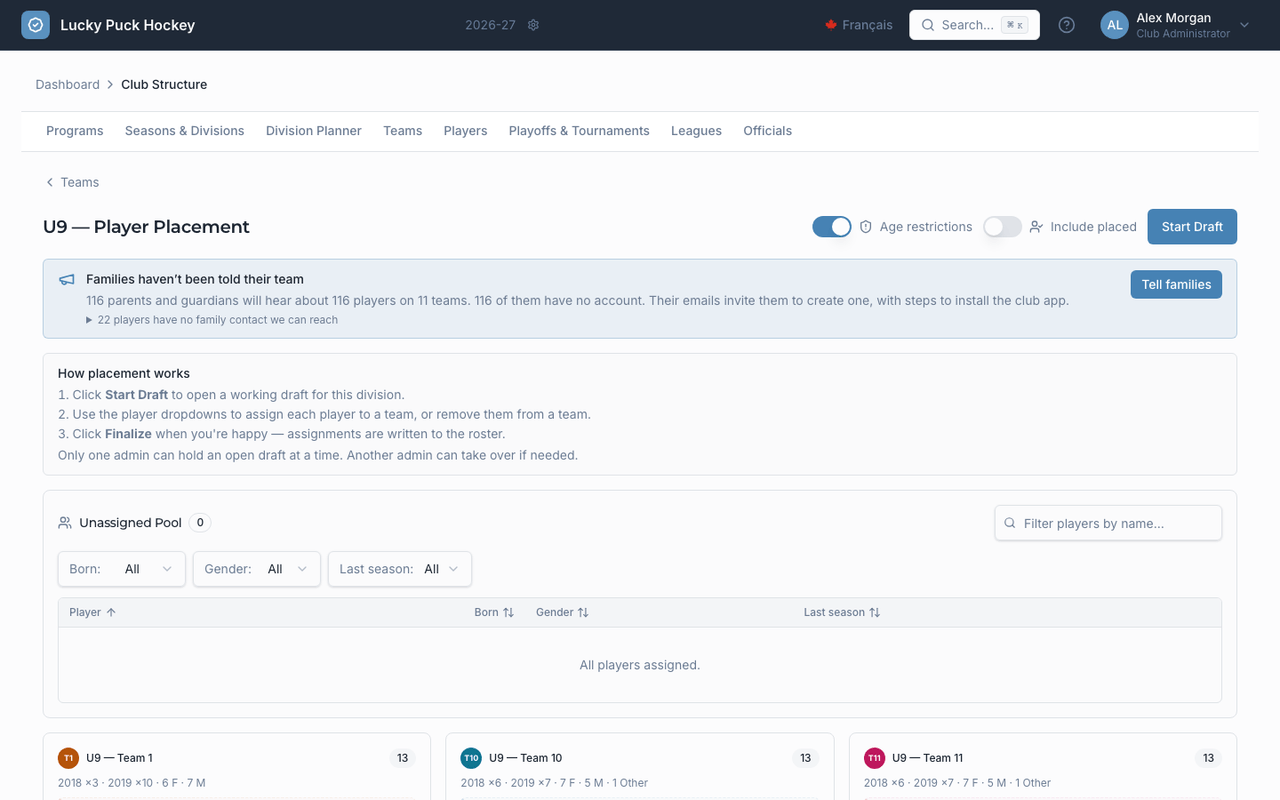Click the Unassigned Pool people icon

(x=65, y=523)
